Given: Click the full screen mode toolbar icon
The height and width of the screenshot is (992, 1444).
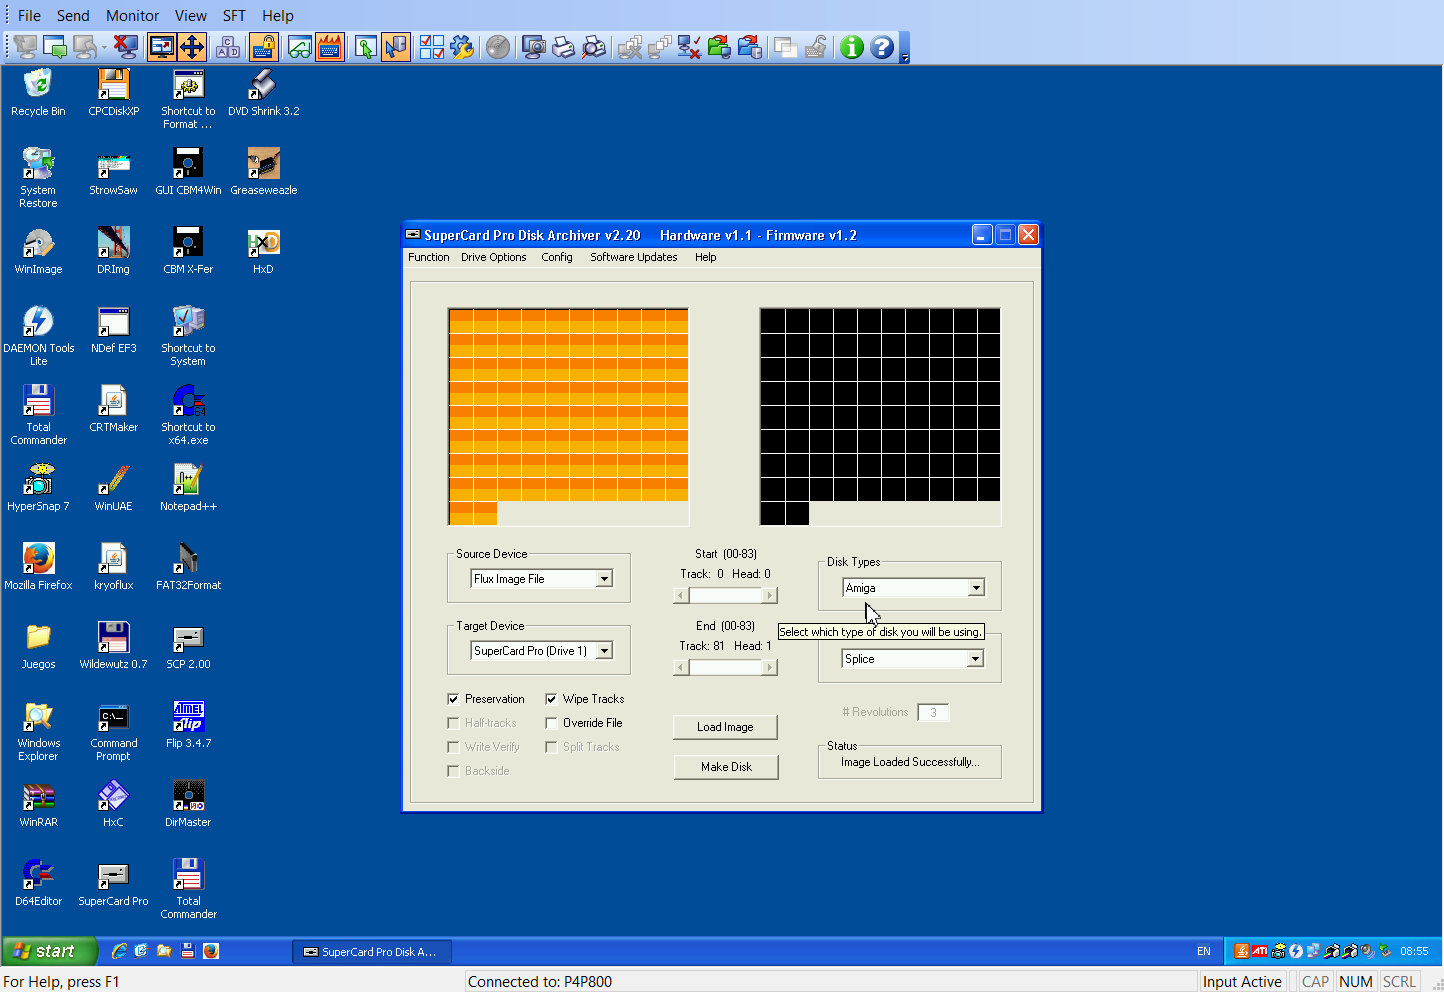Looking at the screenshot, I should [161, 47].
